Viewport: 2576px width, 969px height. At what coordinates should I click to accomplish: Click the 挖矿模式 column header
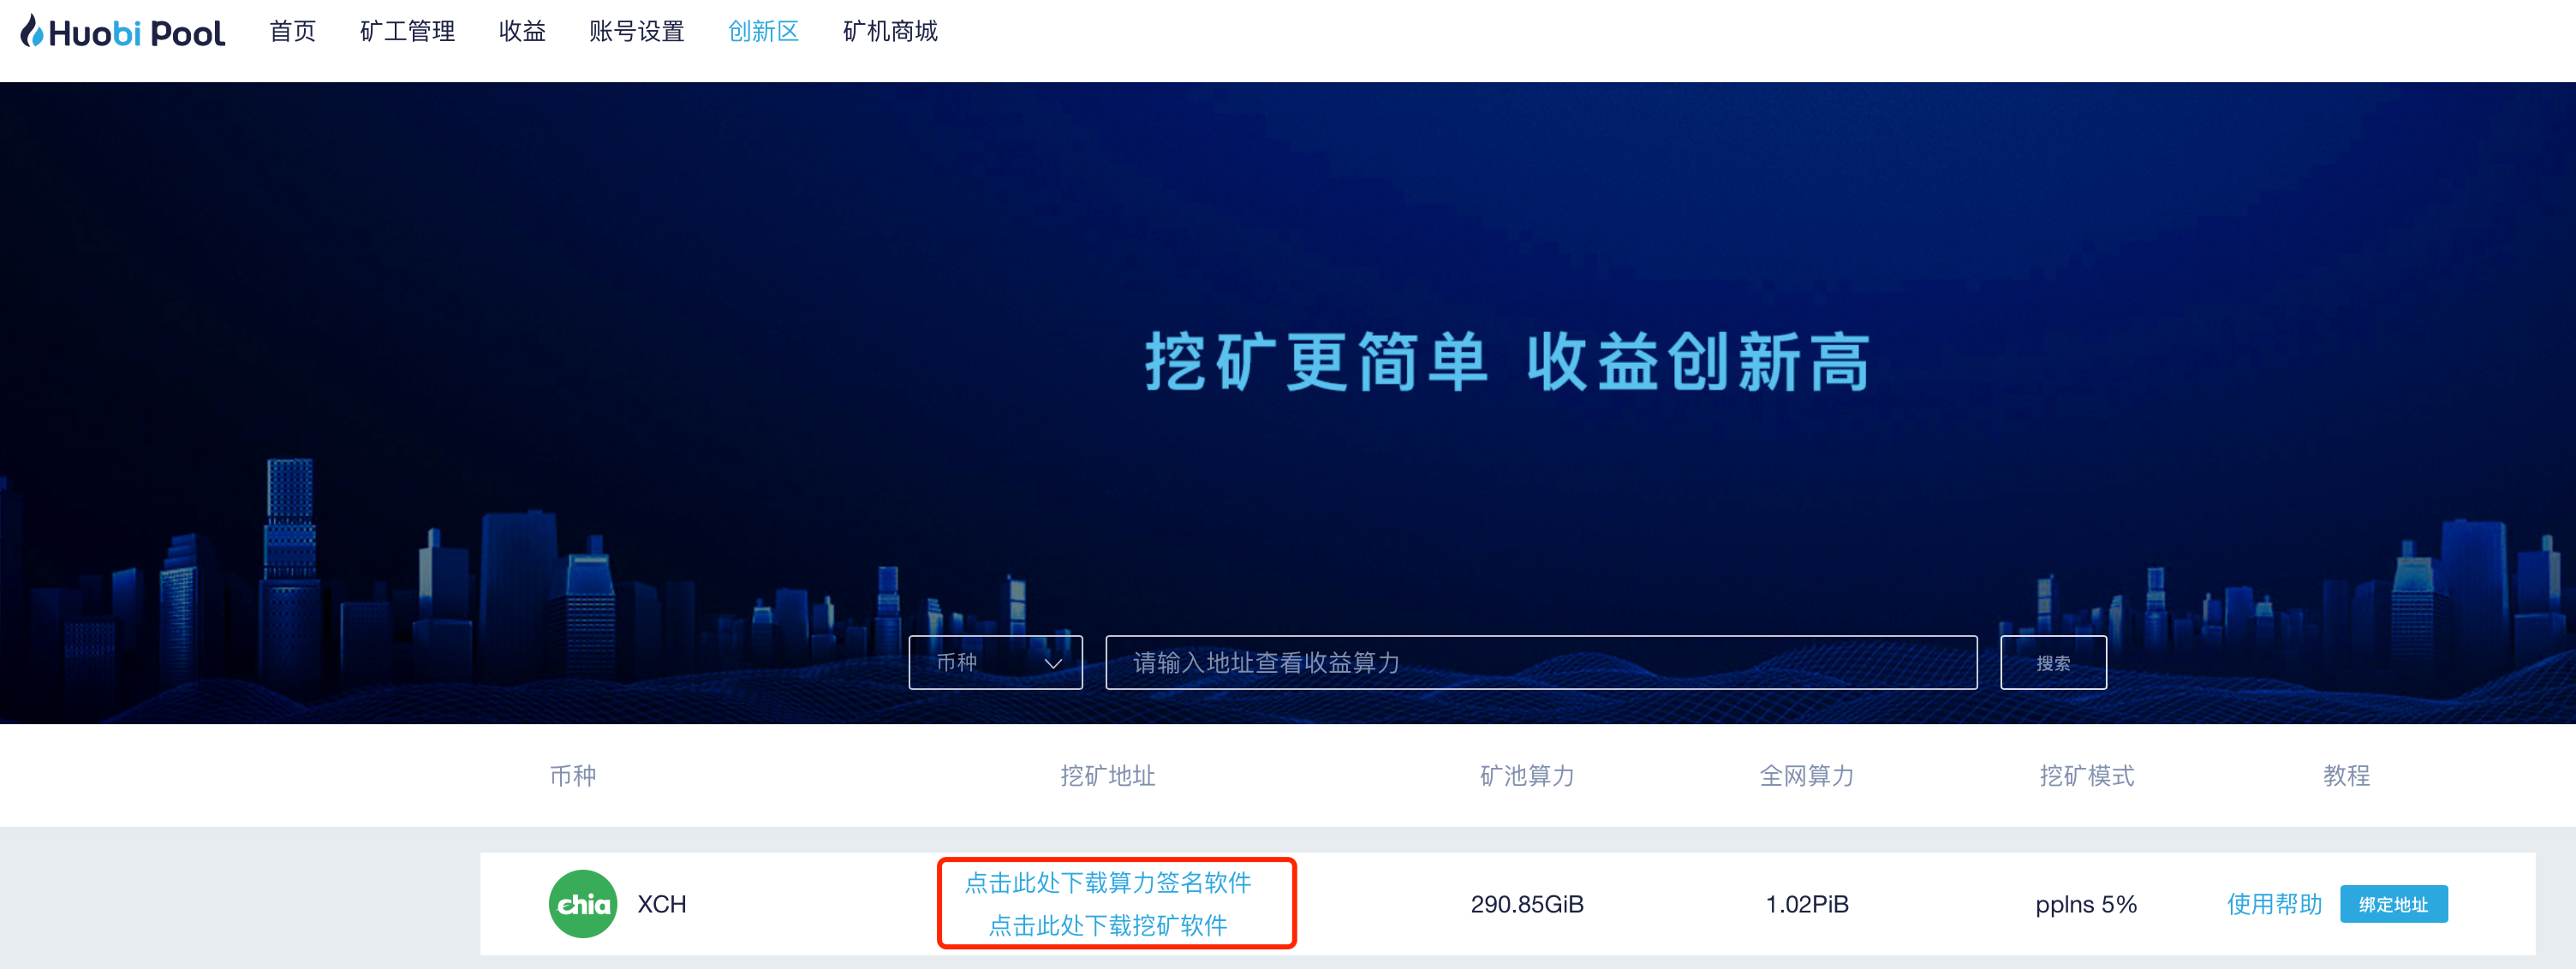click(x=2086, y=775)
